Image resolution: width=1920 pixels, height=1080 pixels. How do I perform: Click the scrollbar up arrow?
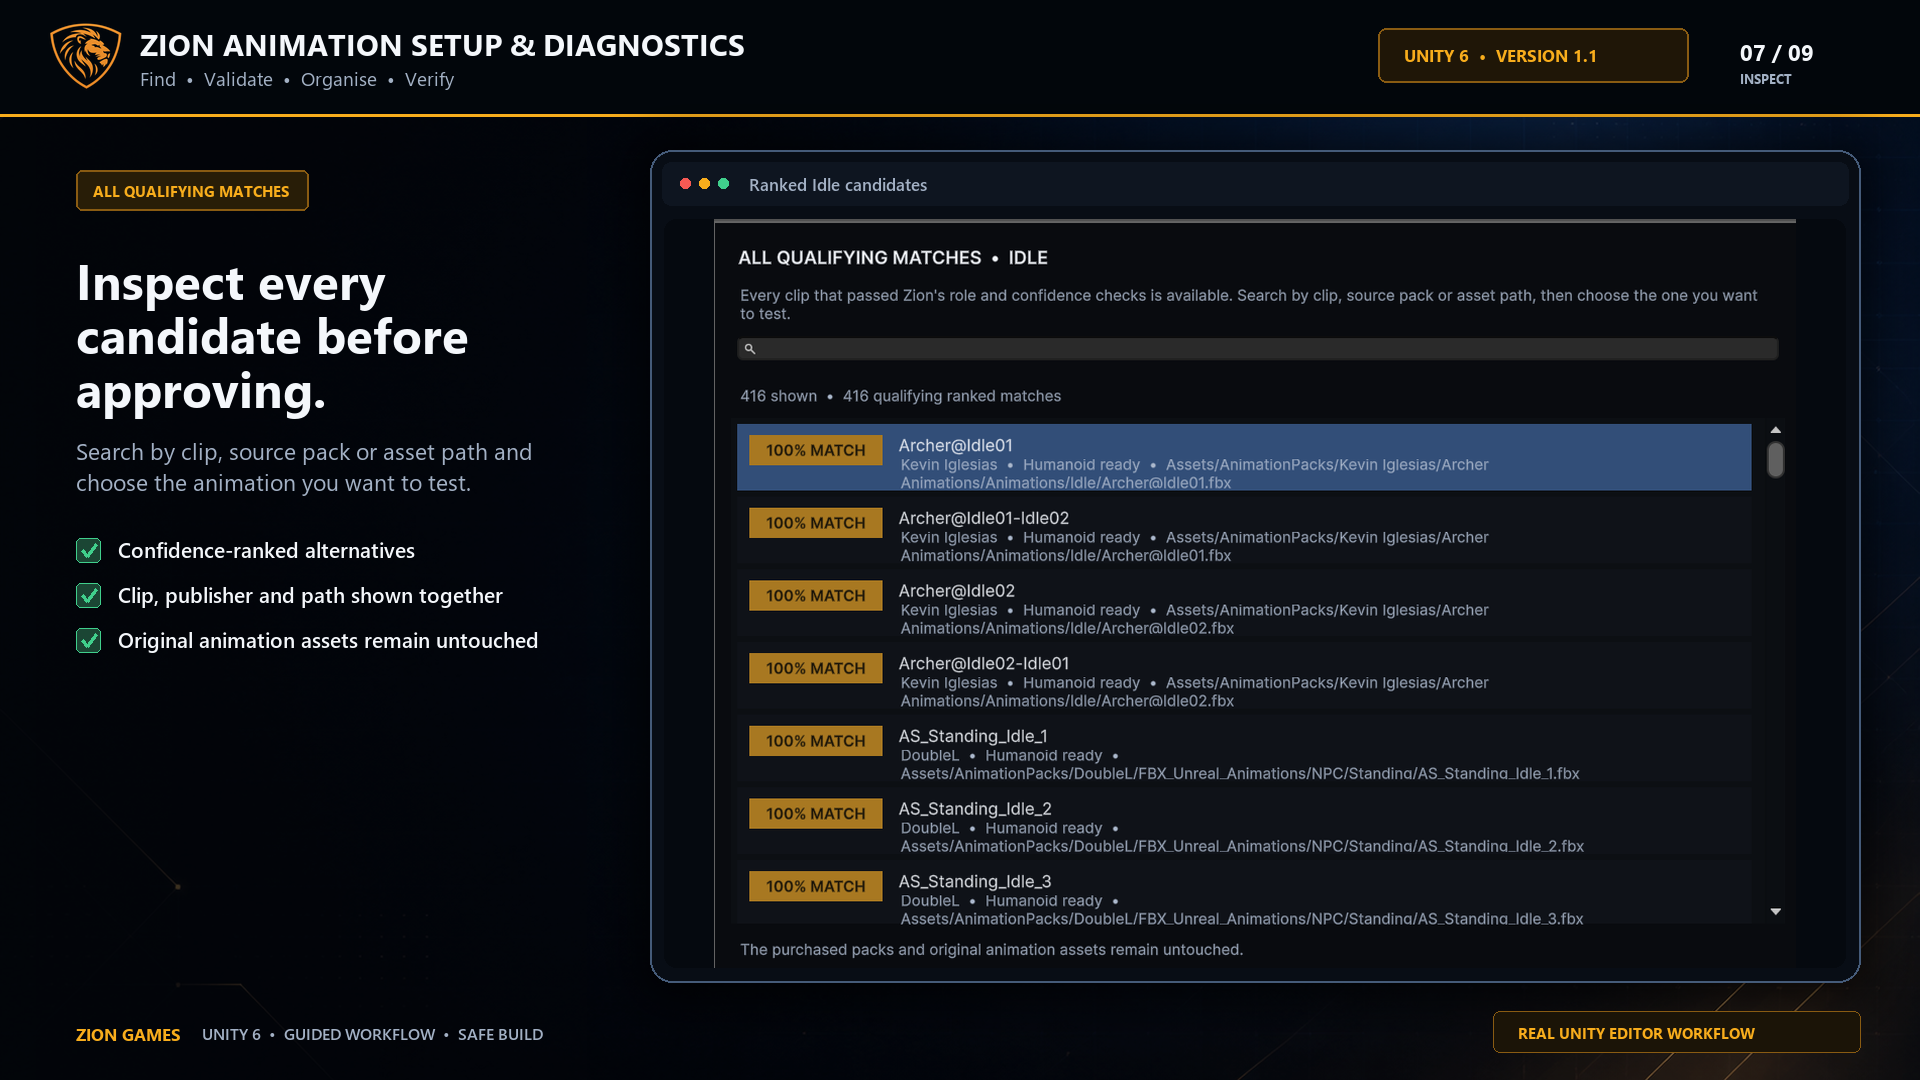click(1776, 430)
